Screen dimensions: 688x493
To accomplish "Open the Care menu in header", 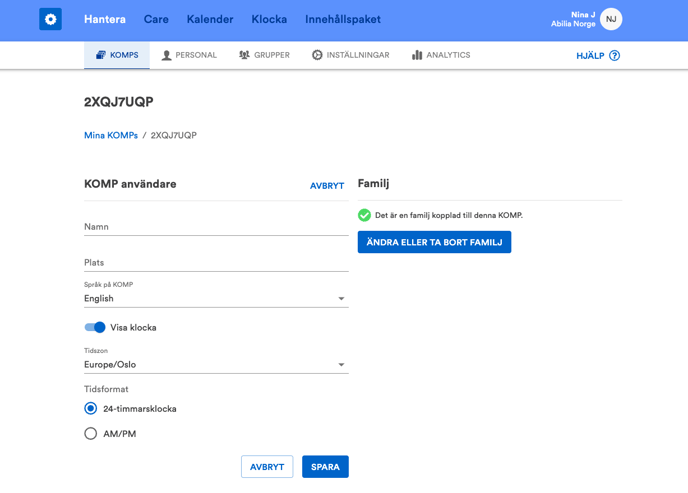I will point(156,19).
